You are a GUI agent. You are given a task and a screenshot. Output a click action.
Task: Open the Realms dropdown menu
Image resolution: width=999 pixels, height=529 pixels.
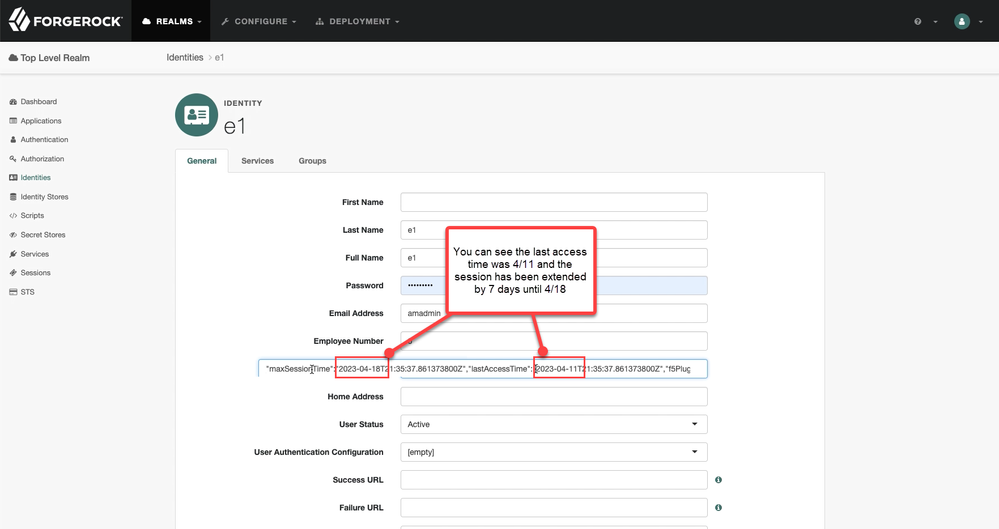pos(172,21)
